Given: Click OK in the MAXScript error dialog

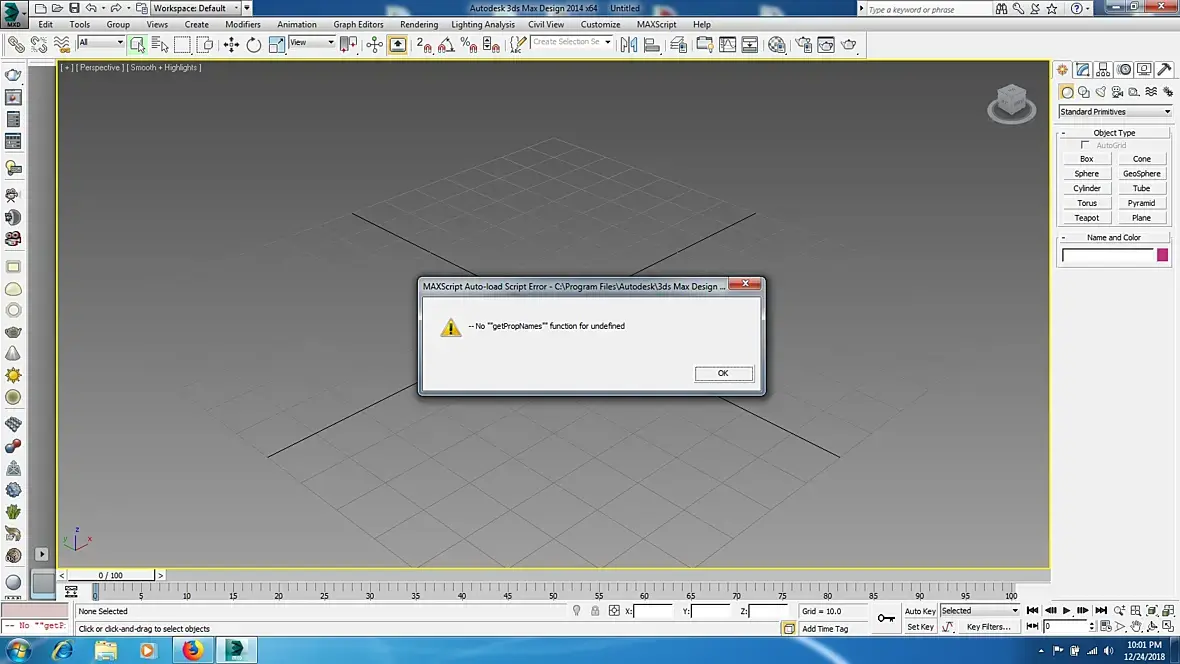Looking at the screenshot, I should 723,373.
